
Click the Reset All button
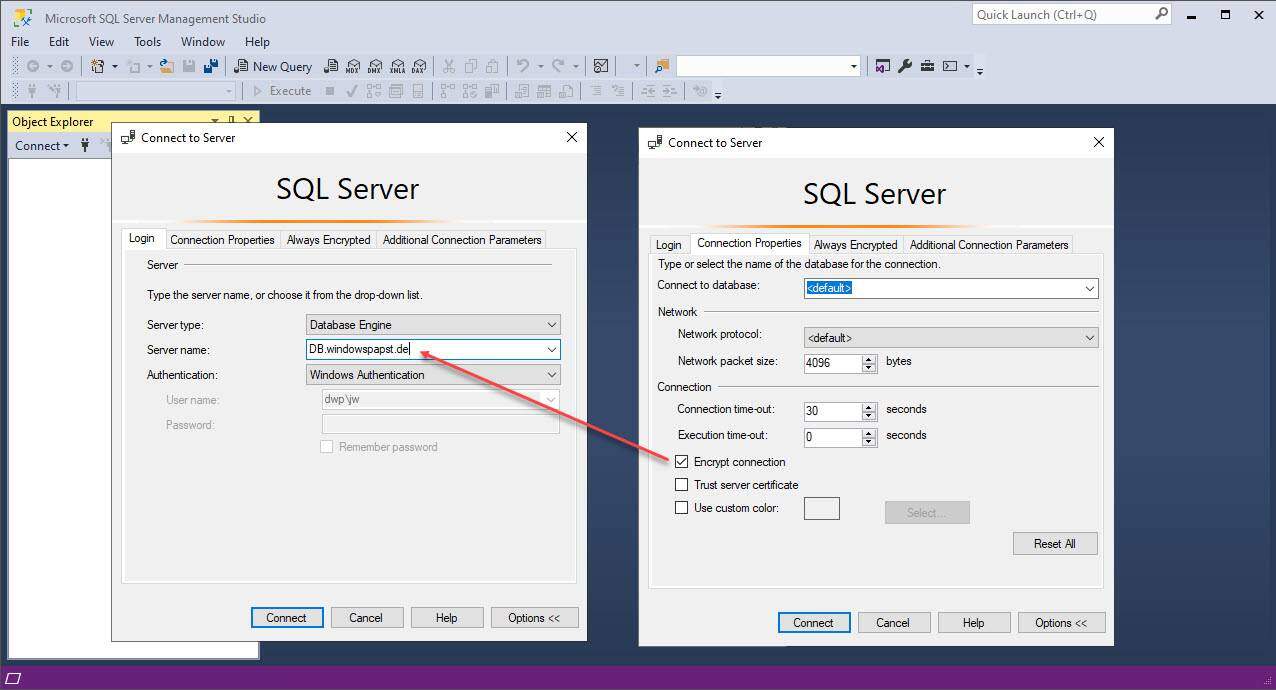click(x=1054, y=544)
